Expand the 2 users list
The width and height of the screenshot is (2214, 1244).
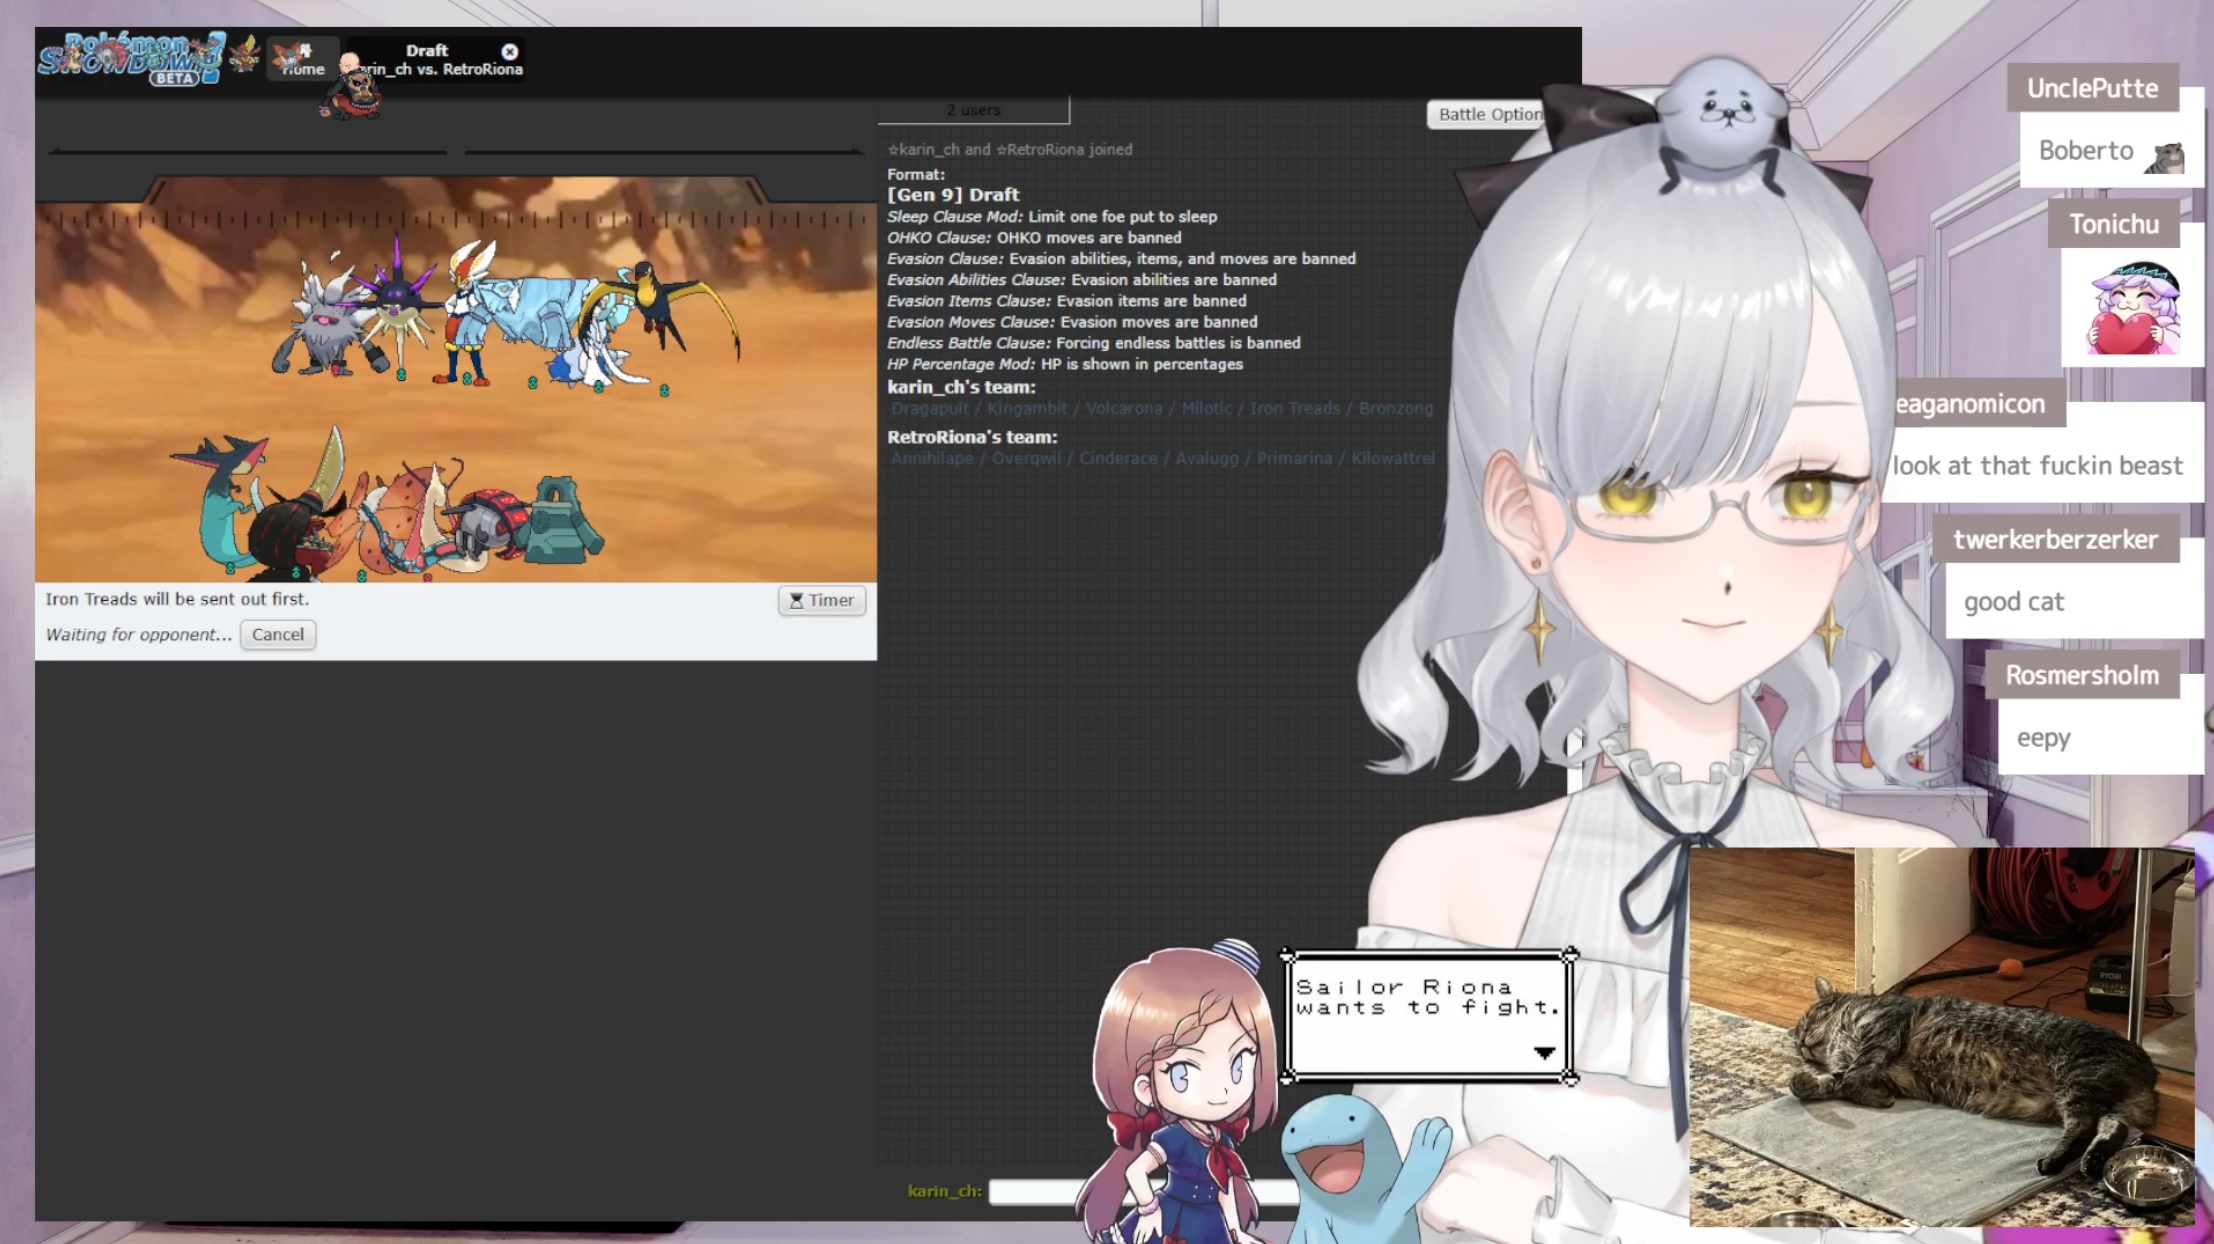click(973, 110)
